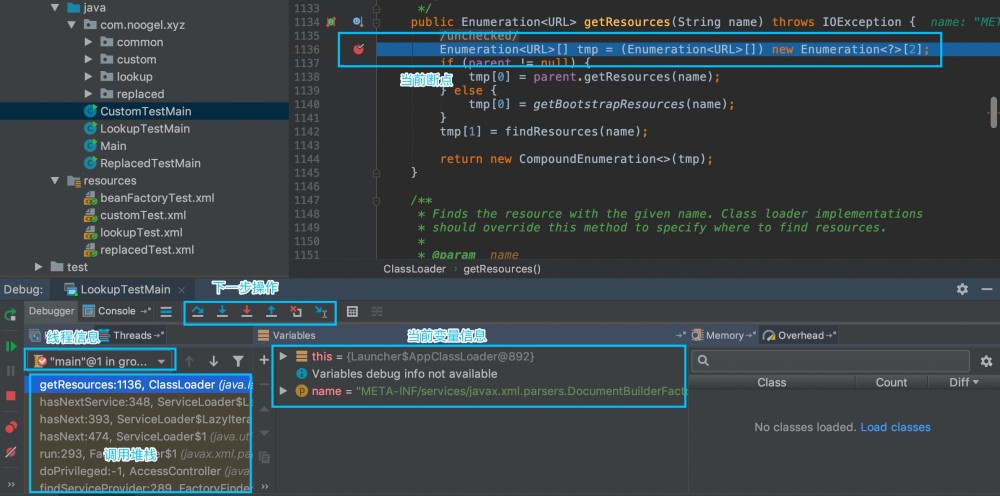
Task: Click the Force Step Into red arrow
Action: 247,312
